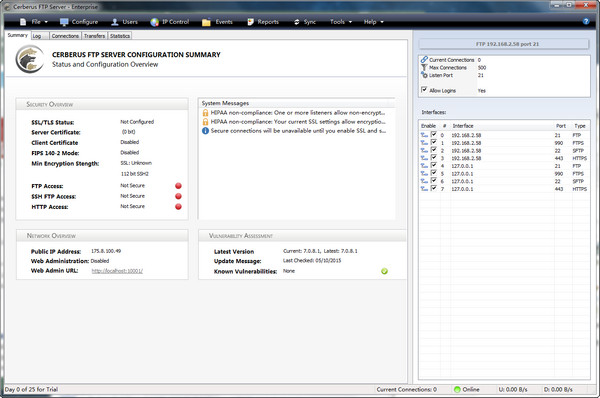600x398 pixels.
Task: Click network icon of interface 7 row
Action: [424, 189]
